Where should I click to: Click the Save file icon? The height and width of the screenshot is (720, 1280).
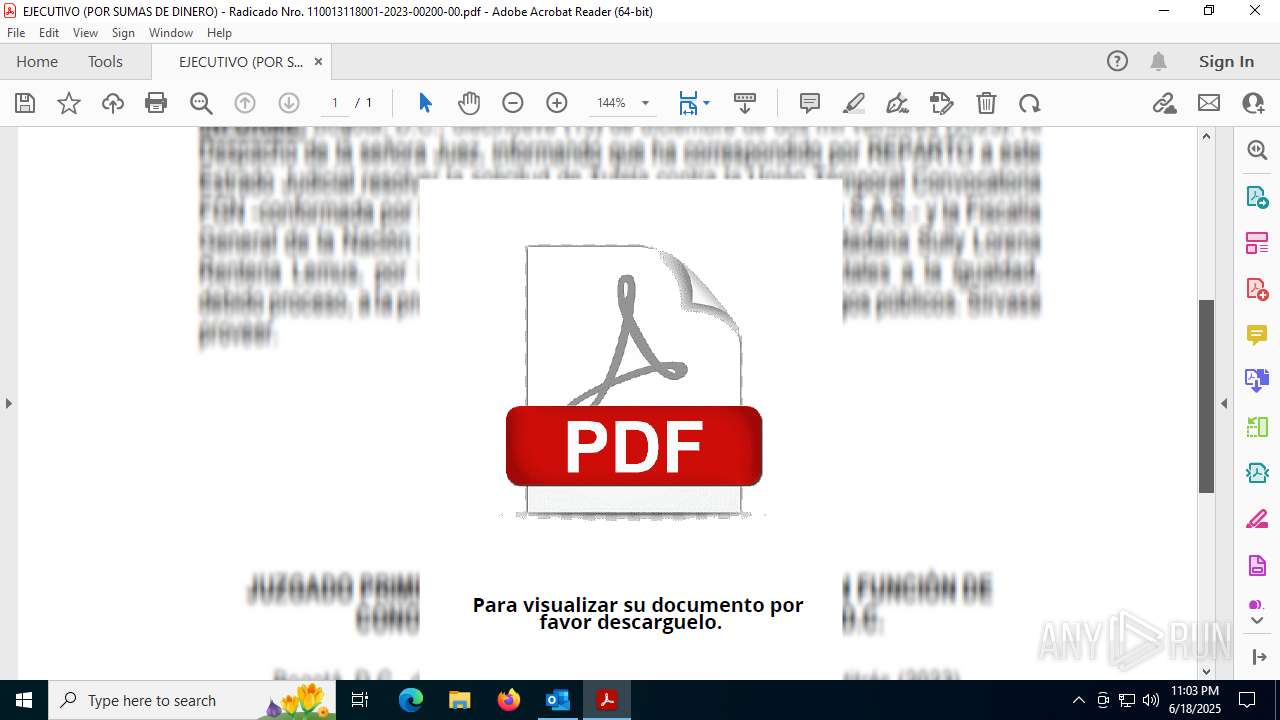coord(25,103)
